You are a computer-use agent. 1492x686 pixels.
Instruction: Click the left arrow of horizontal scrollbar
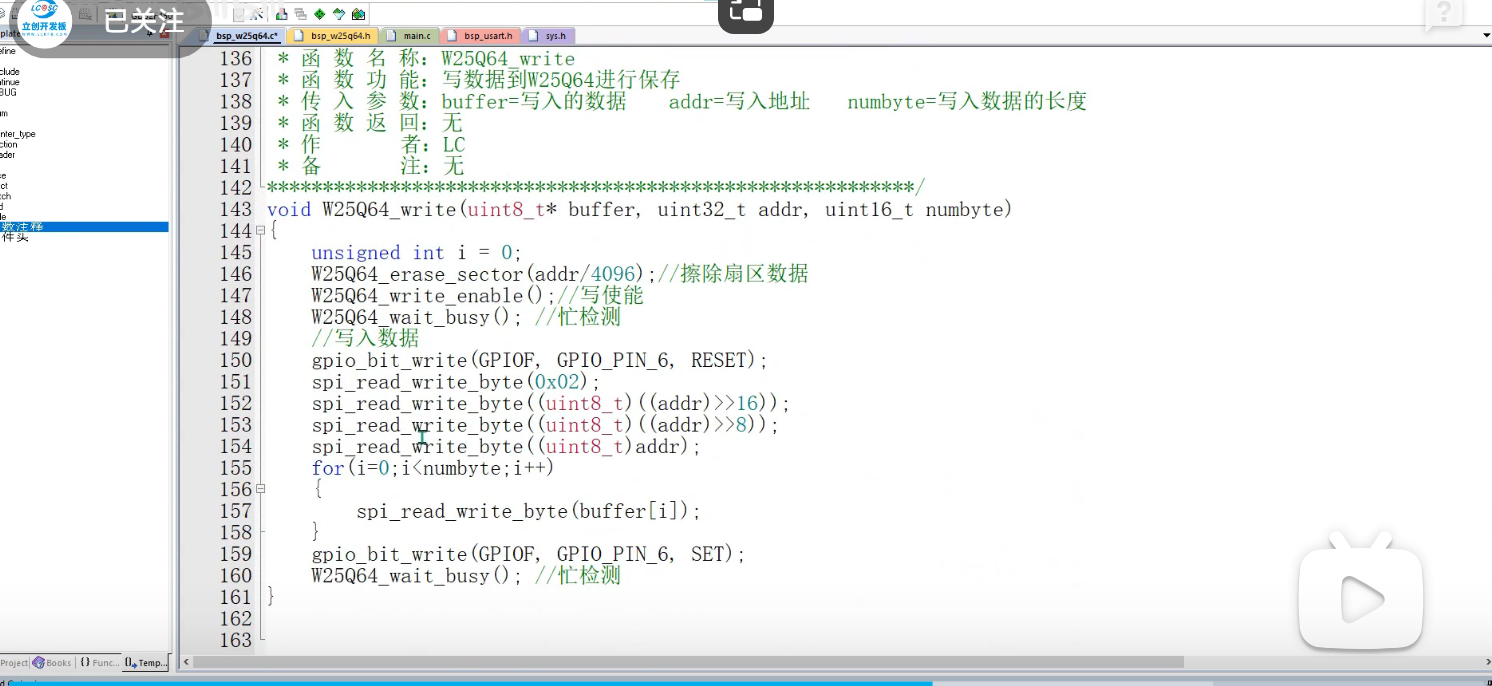(x=186, y=662)
